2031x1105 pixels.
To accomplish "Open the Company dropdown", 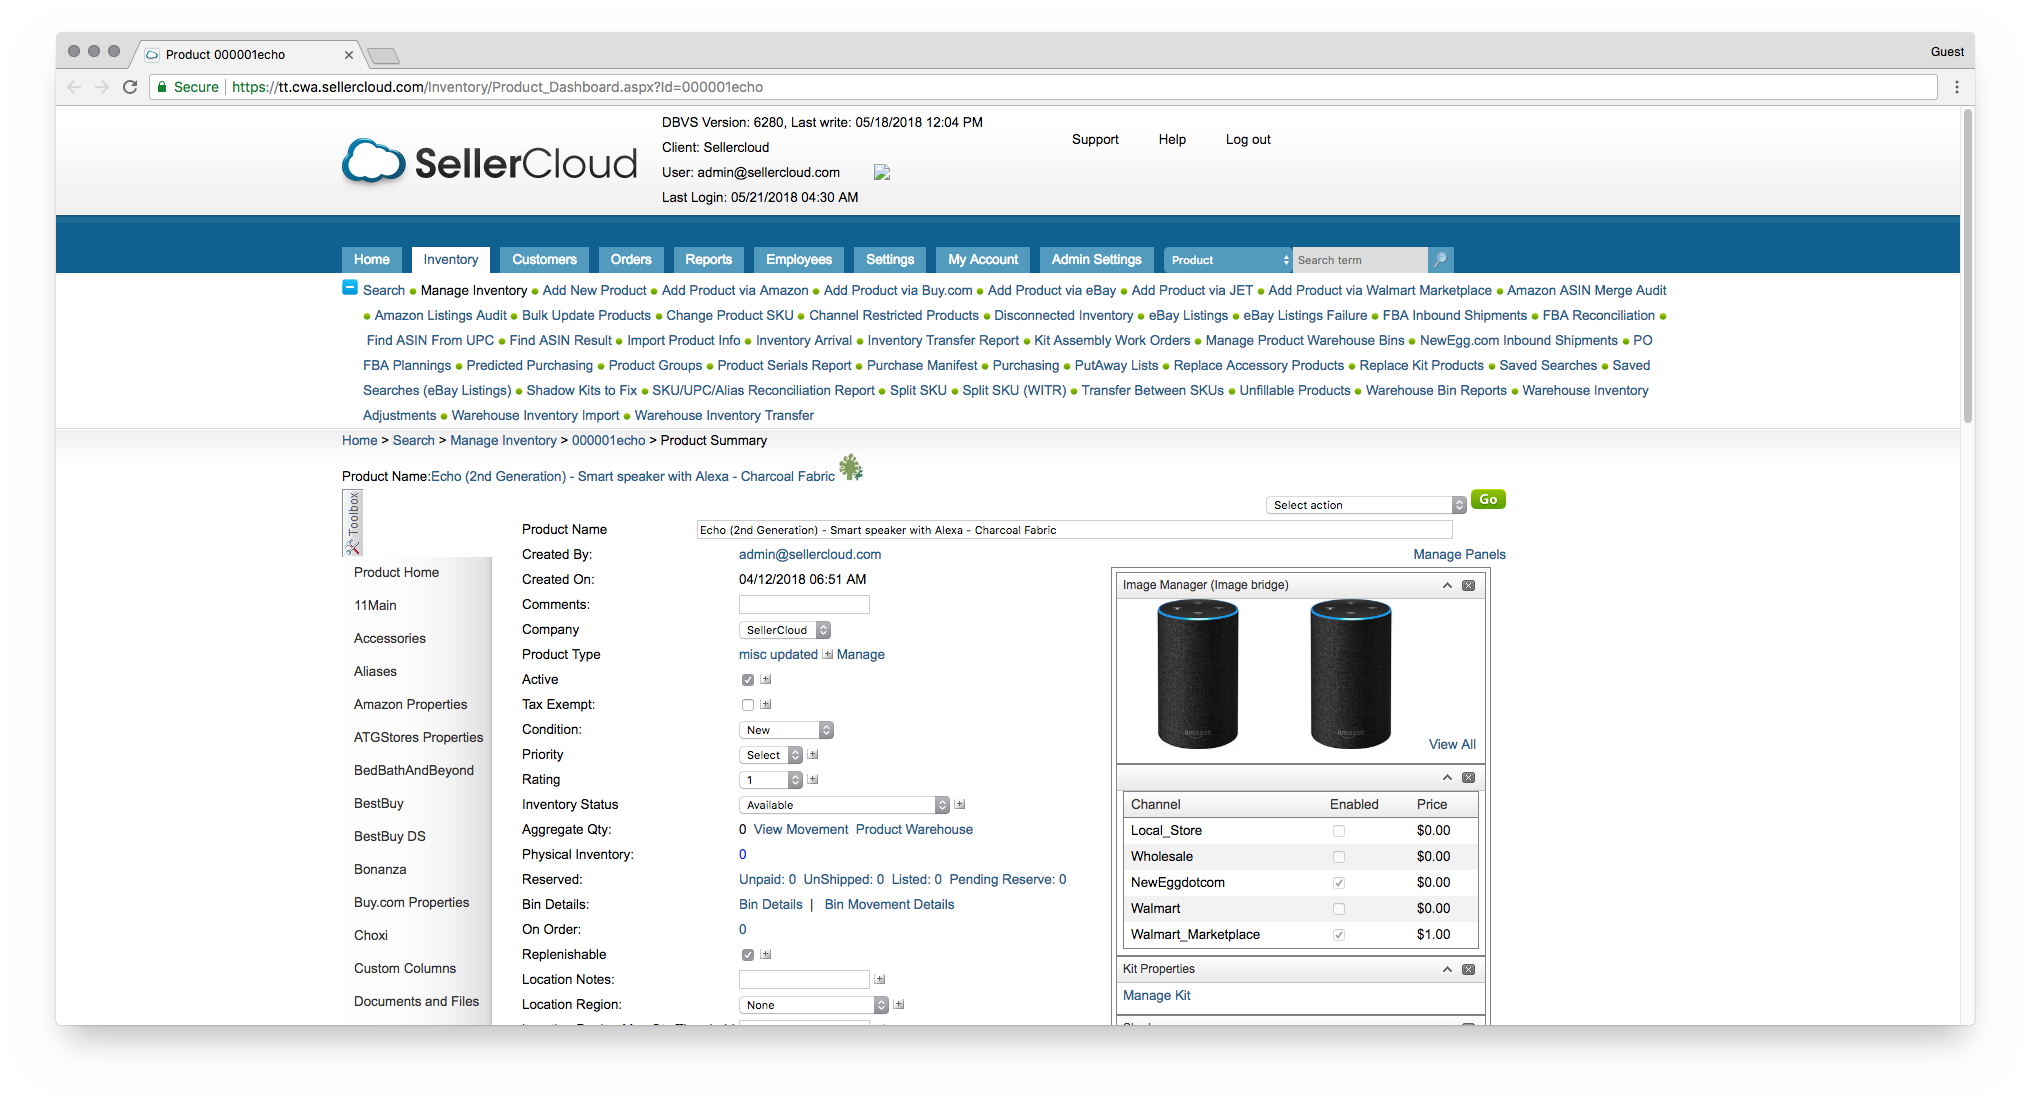I will coord(785,630).
